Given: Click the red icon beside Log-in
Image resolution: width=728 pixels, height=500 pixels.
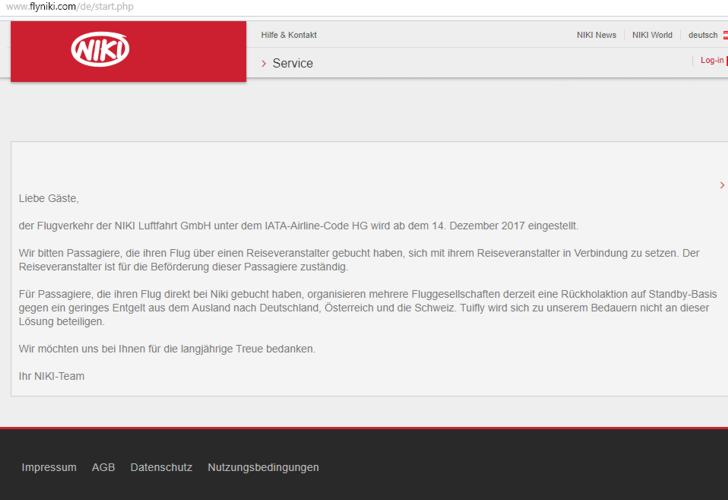Looking at the screenshot, I should click(x=727, y=61).
